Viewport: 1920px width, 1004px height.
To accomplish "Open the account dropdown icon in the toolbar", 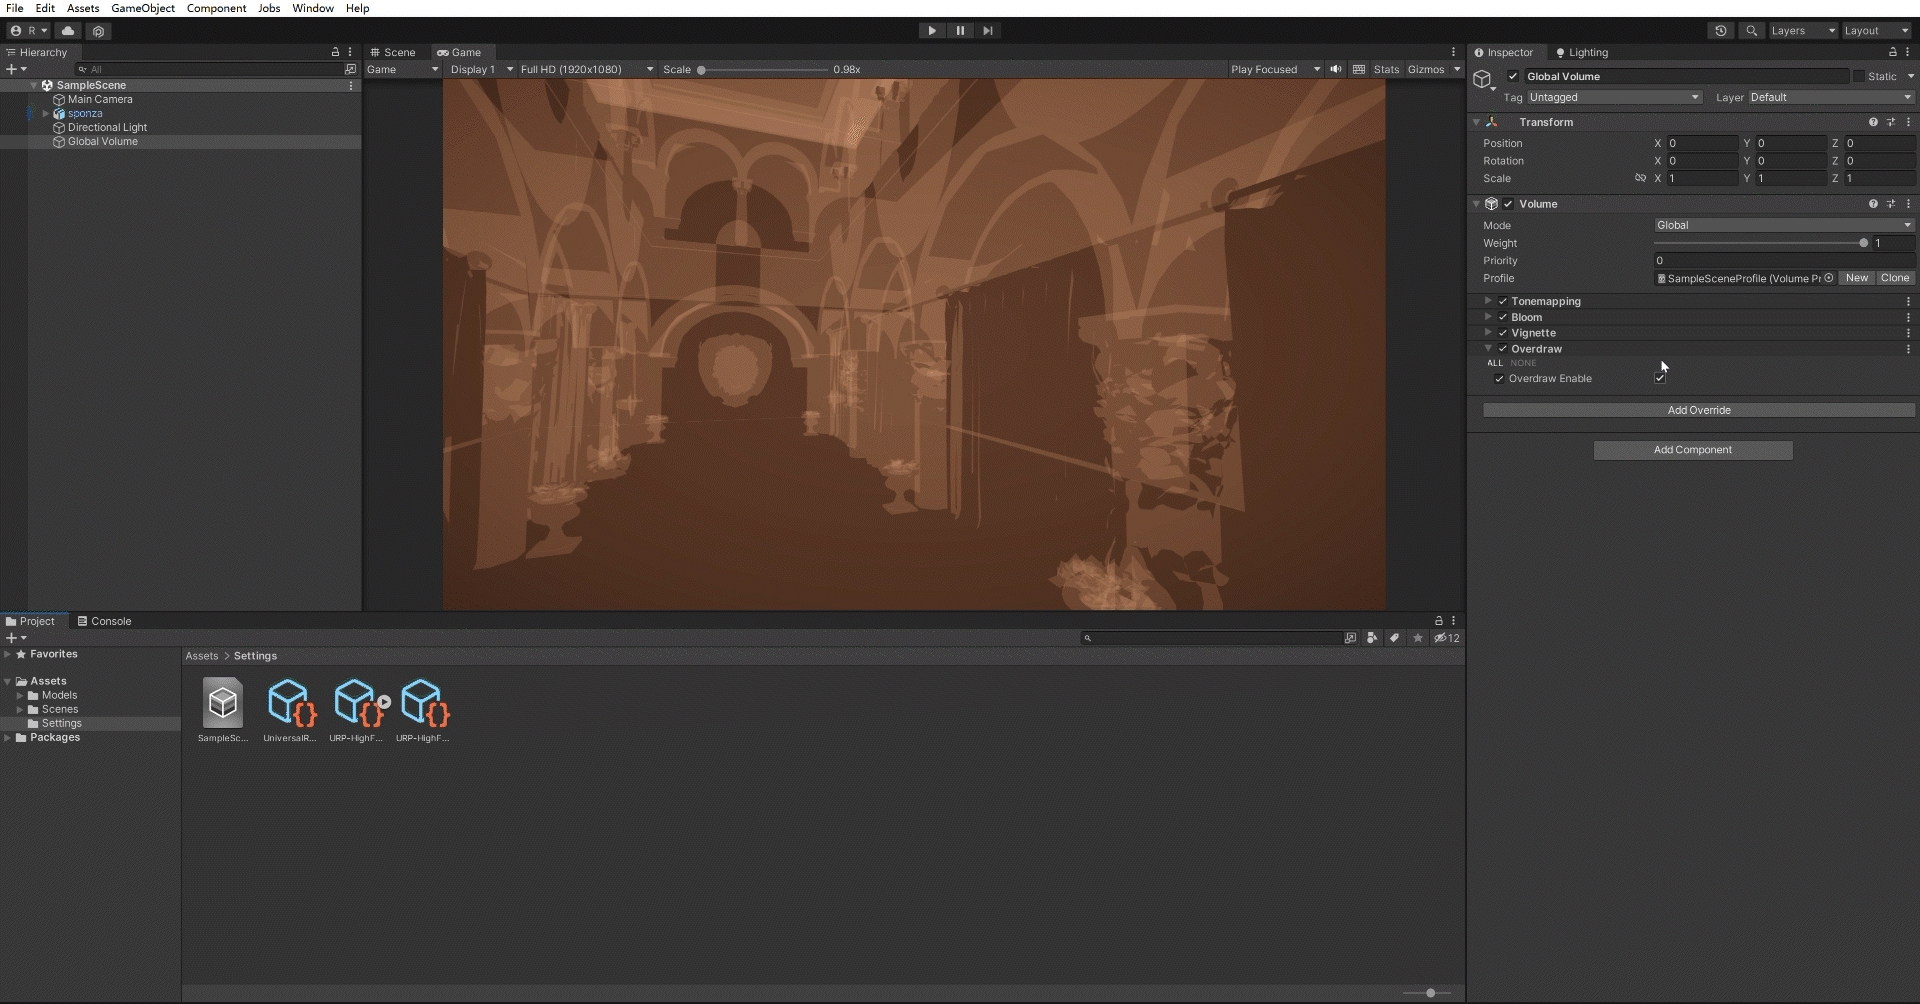I will tap(27, 31).
